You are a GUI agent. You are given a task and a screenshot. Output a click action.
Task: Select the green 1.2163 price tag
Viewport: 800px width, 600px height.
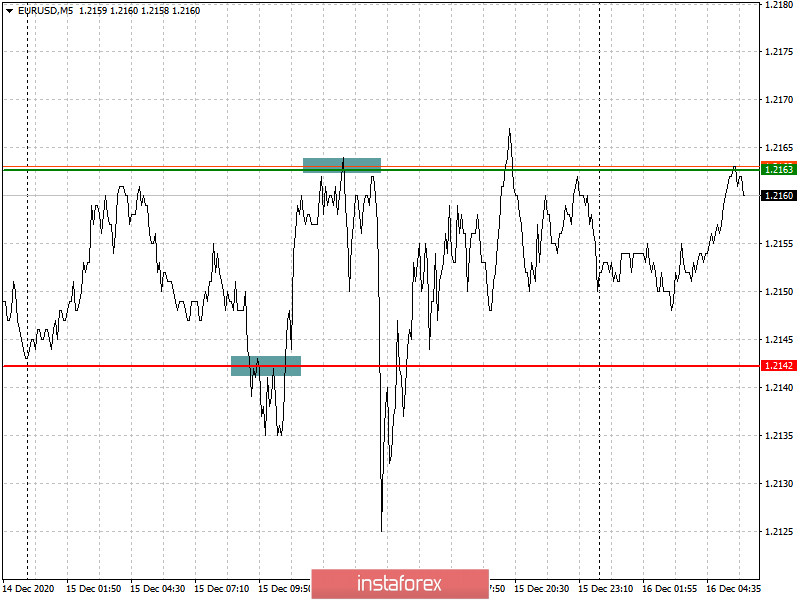pyautogui.click(x=779, y=169)
